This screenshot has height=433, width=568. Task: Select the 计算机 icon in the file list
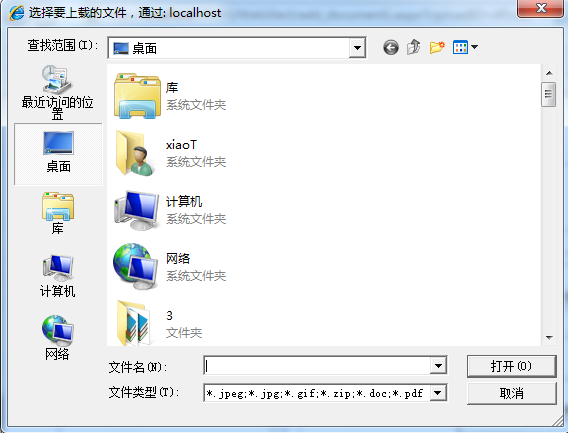136,210
